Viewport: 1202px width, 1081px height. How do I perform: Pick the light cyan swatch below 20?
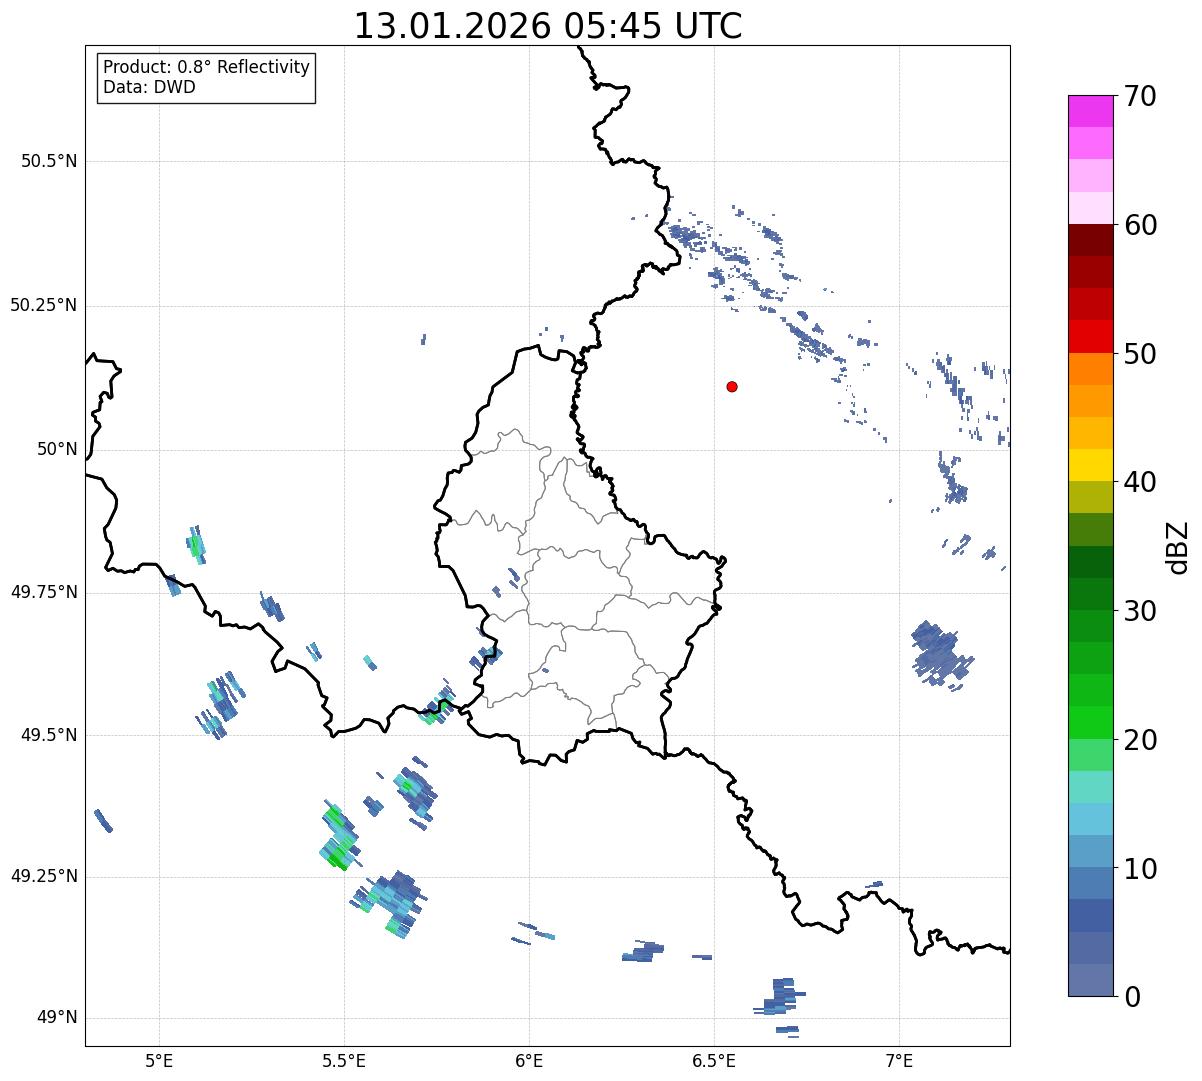(x=1090, y=787)
